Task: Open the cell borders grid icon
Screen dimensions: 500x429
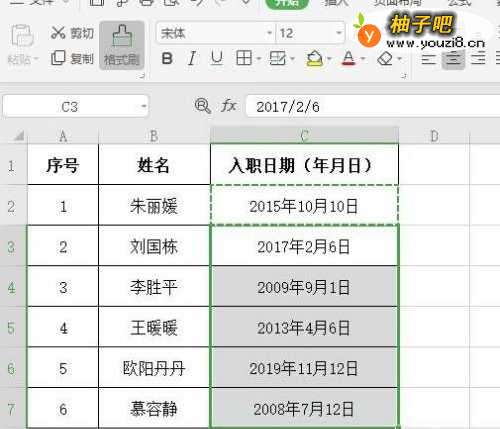Action: coord(244,58)
